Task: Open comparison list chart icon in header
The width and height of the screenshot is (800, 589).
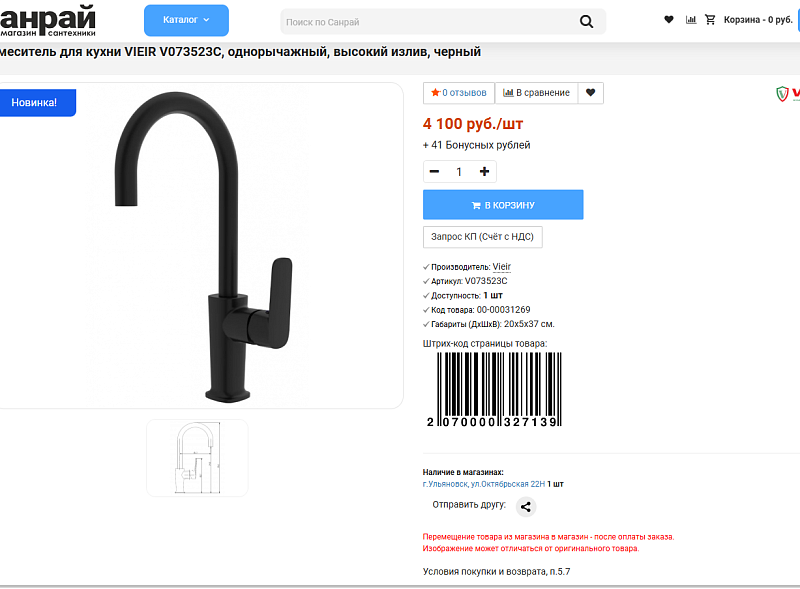Action: pyautogui.click(x=691, y=20)
